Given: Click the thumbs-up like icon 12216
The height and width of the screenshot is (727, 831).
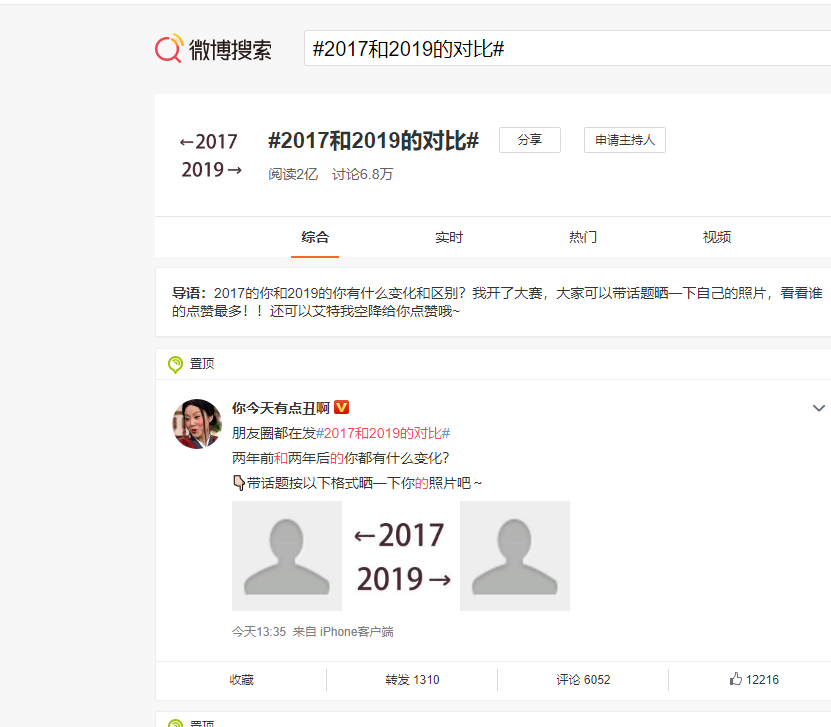Looking at the screenshot, I should [x=736, y=679].
